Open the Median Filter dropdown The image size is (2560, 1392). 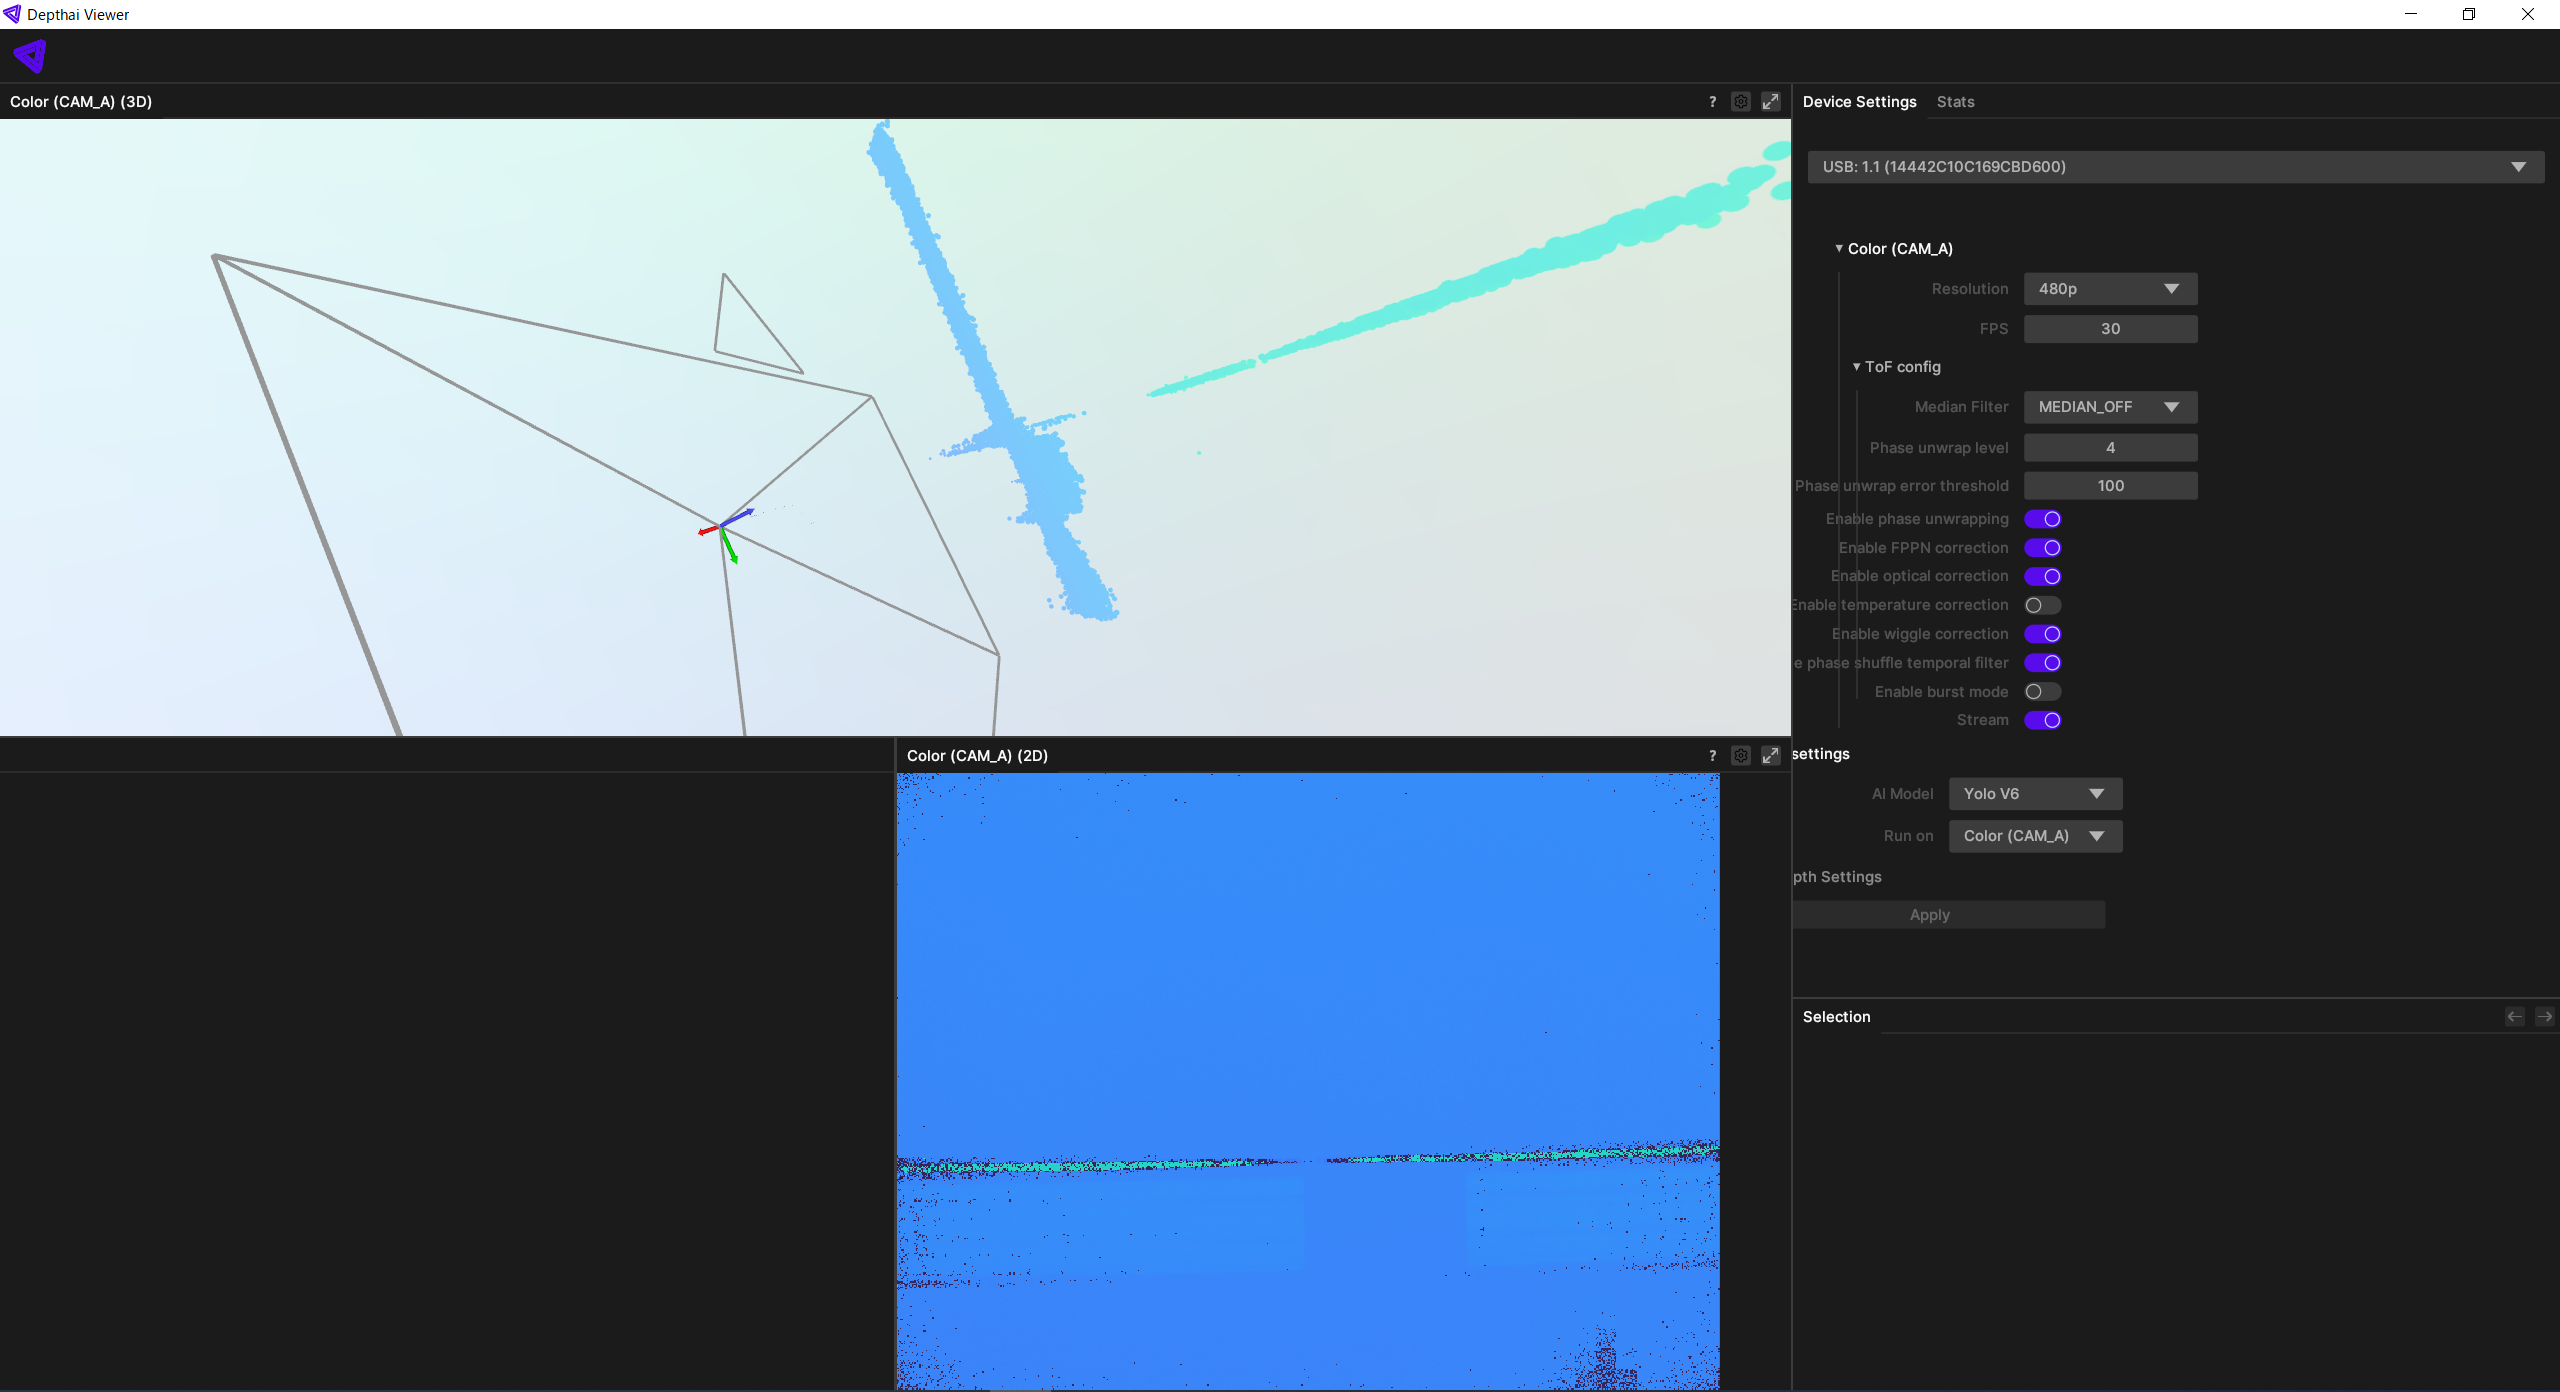pyautogui.click(x=2110, y=407)
